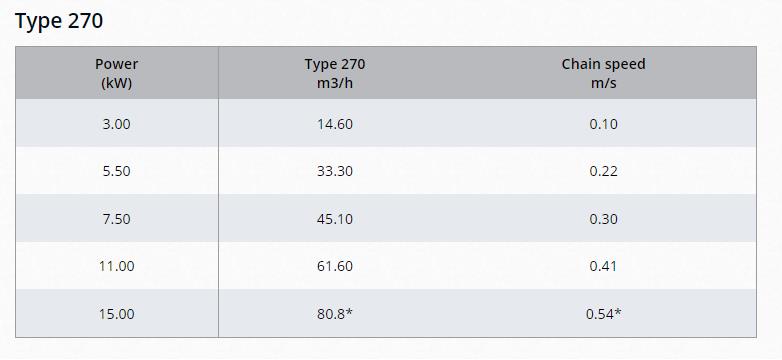The width and height of the screenshot is (782, 360).
Task: Click the 33.30 capacity cell
Action: tap(335, 171)
